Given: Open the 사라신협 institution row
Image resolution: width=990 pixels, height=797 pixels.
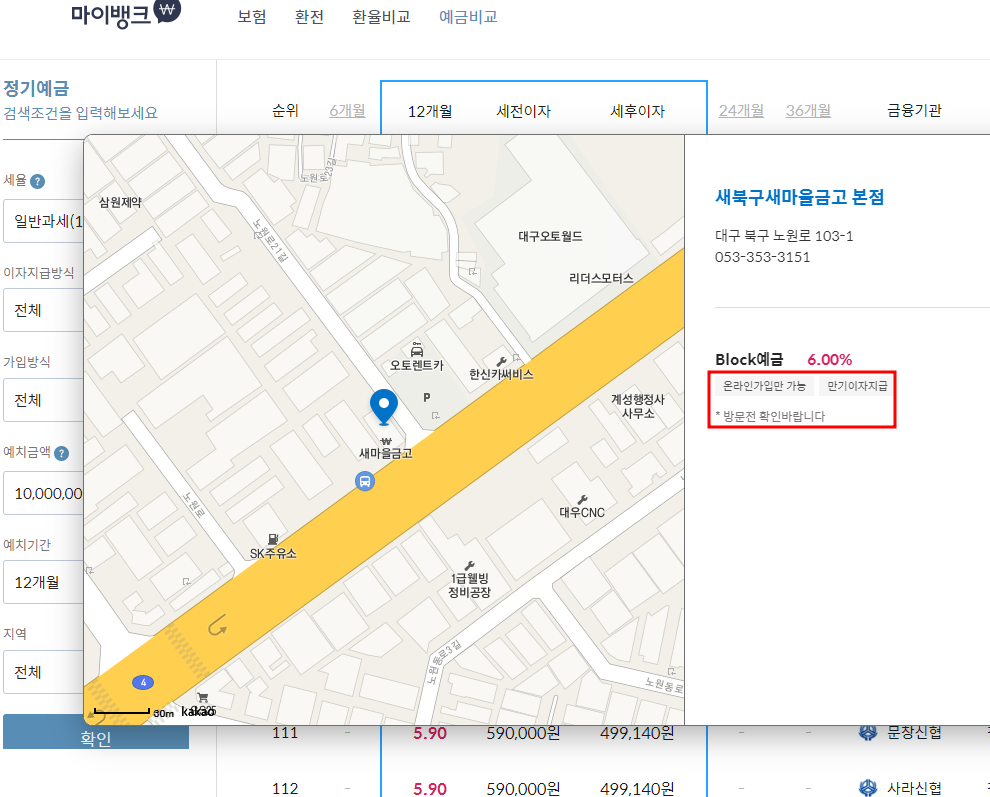Looking at the screenshot, I should coord(914,788).
